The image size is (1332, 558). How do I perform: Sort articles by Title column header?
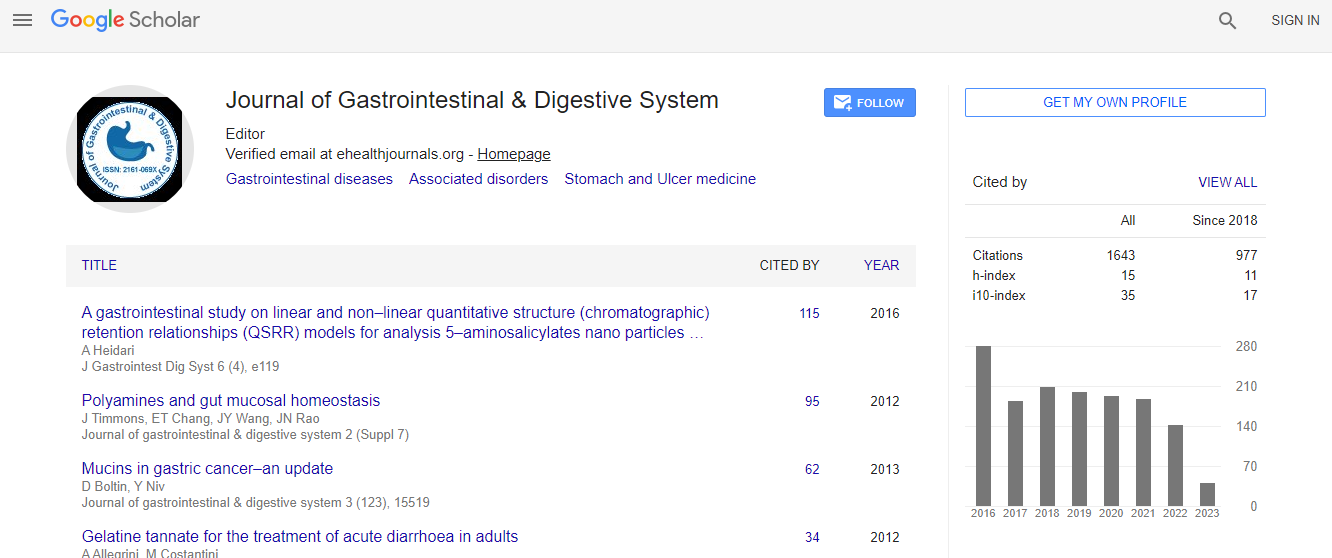pyautogui.click(x=99, y=265)
